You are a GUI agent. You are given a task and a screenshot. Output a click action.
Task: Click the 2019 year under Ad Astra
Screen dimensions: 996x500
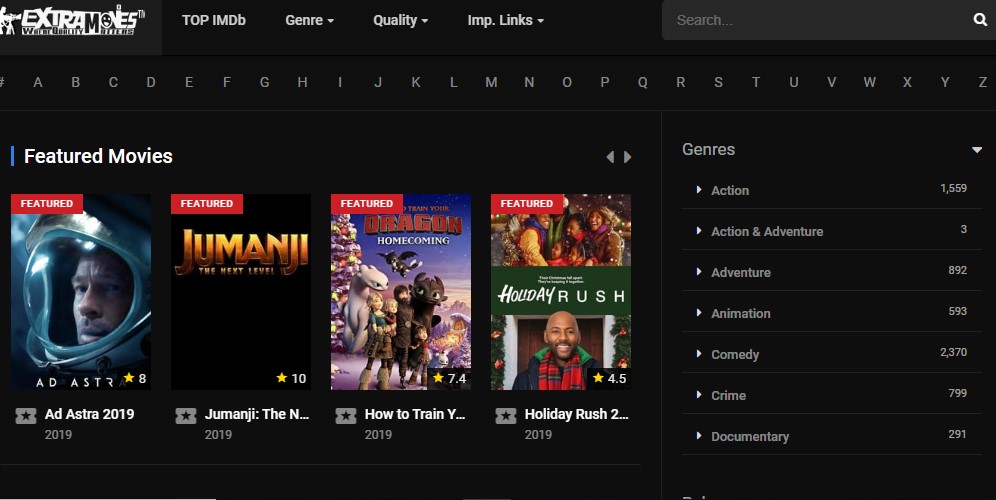point(58,435)
